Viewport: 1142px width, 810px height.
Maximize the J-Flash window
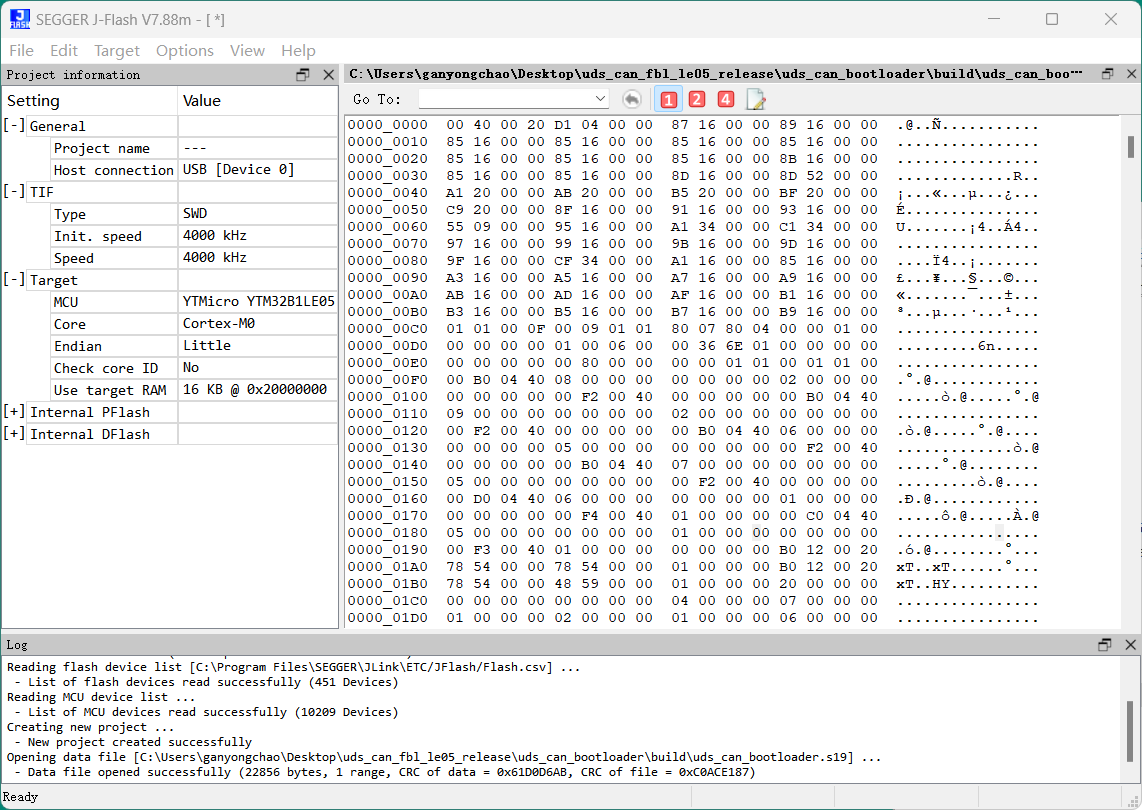click(1052, 19)
